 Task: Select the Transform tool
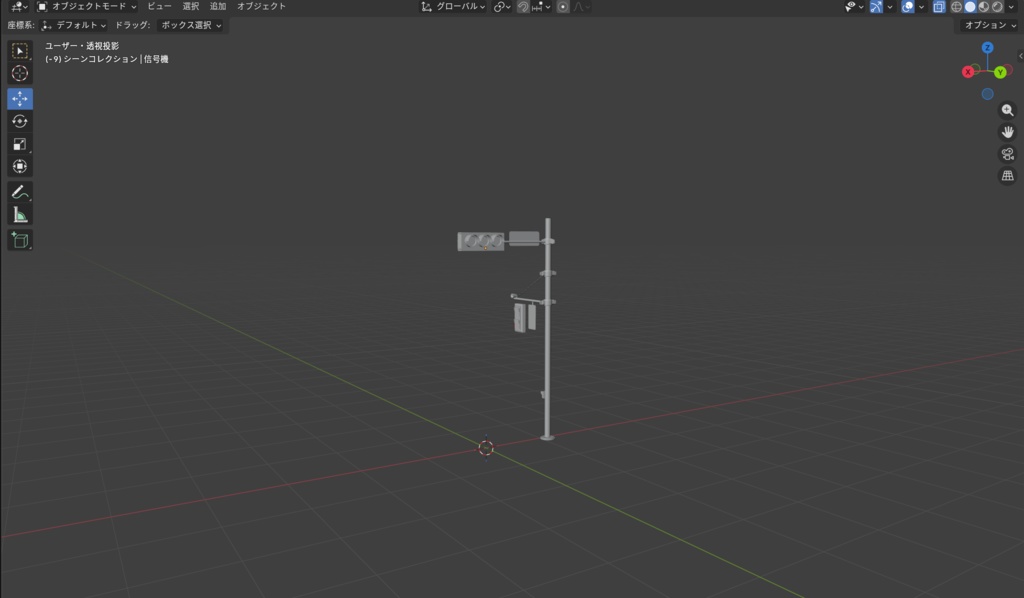point(20,166)
